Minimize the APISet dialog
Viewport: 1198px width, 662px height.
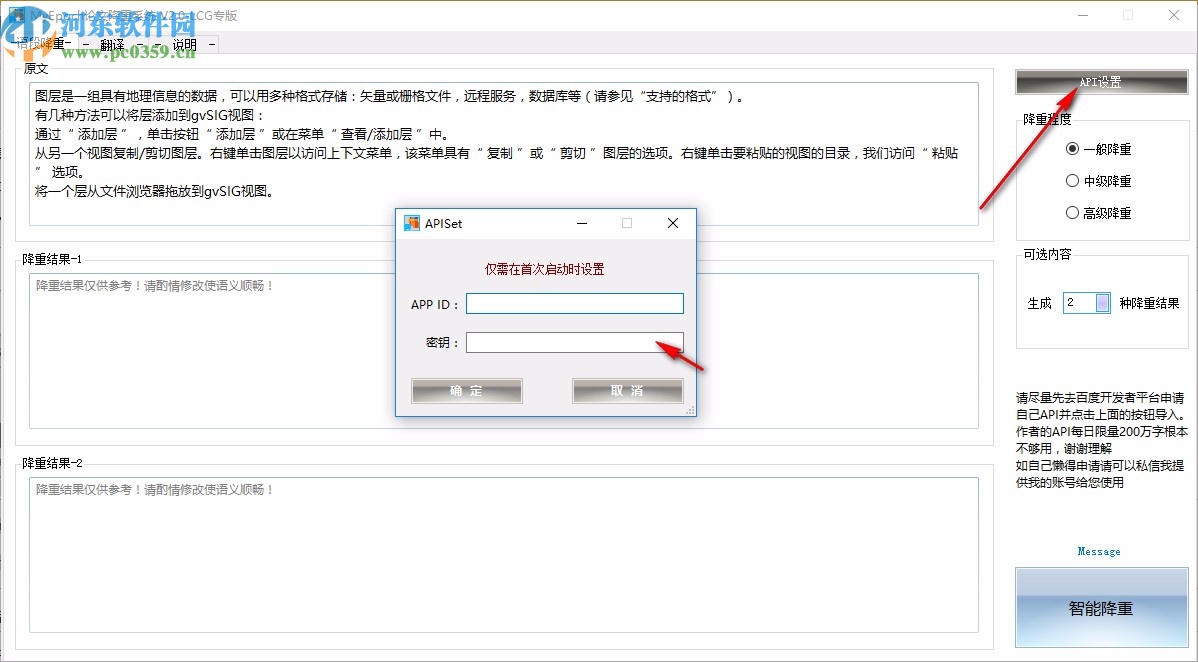pyautogui.click(x=581, y=223)
